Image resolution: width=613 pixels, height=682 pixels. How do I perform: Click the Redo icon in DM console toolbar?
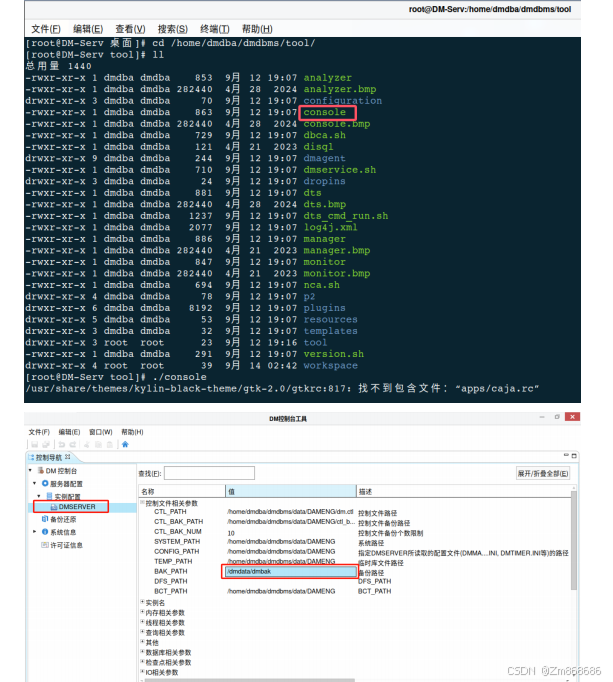pyautogui.click(x=73, y=444)
